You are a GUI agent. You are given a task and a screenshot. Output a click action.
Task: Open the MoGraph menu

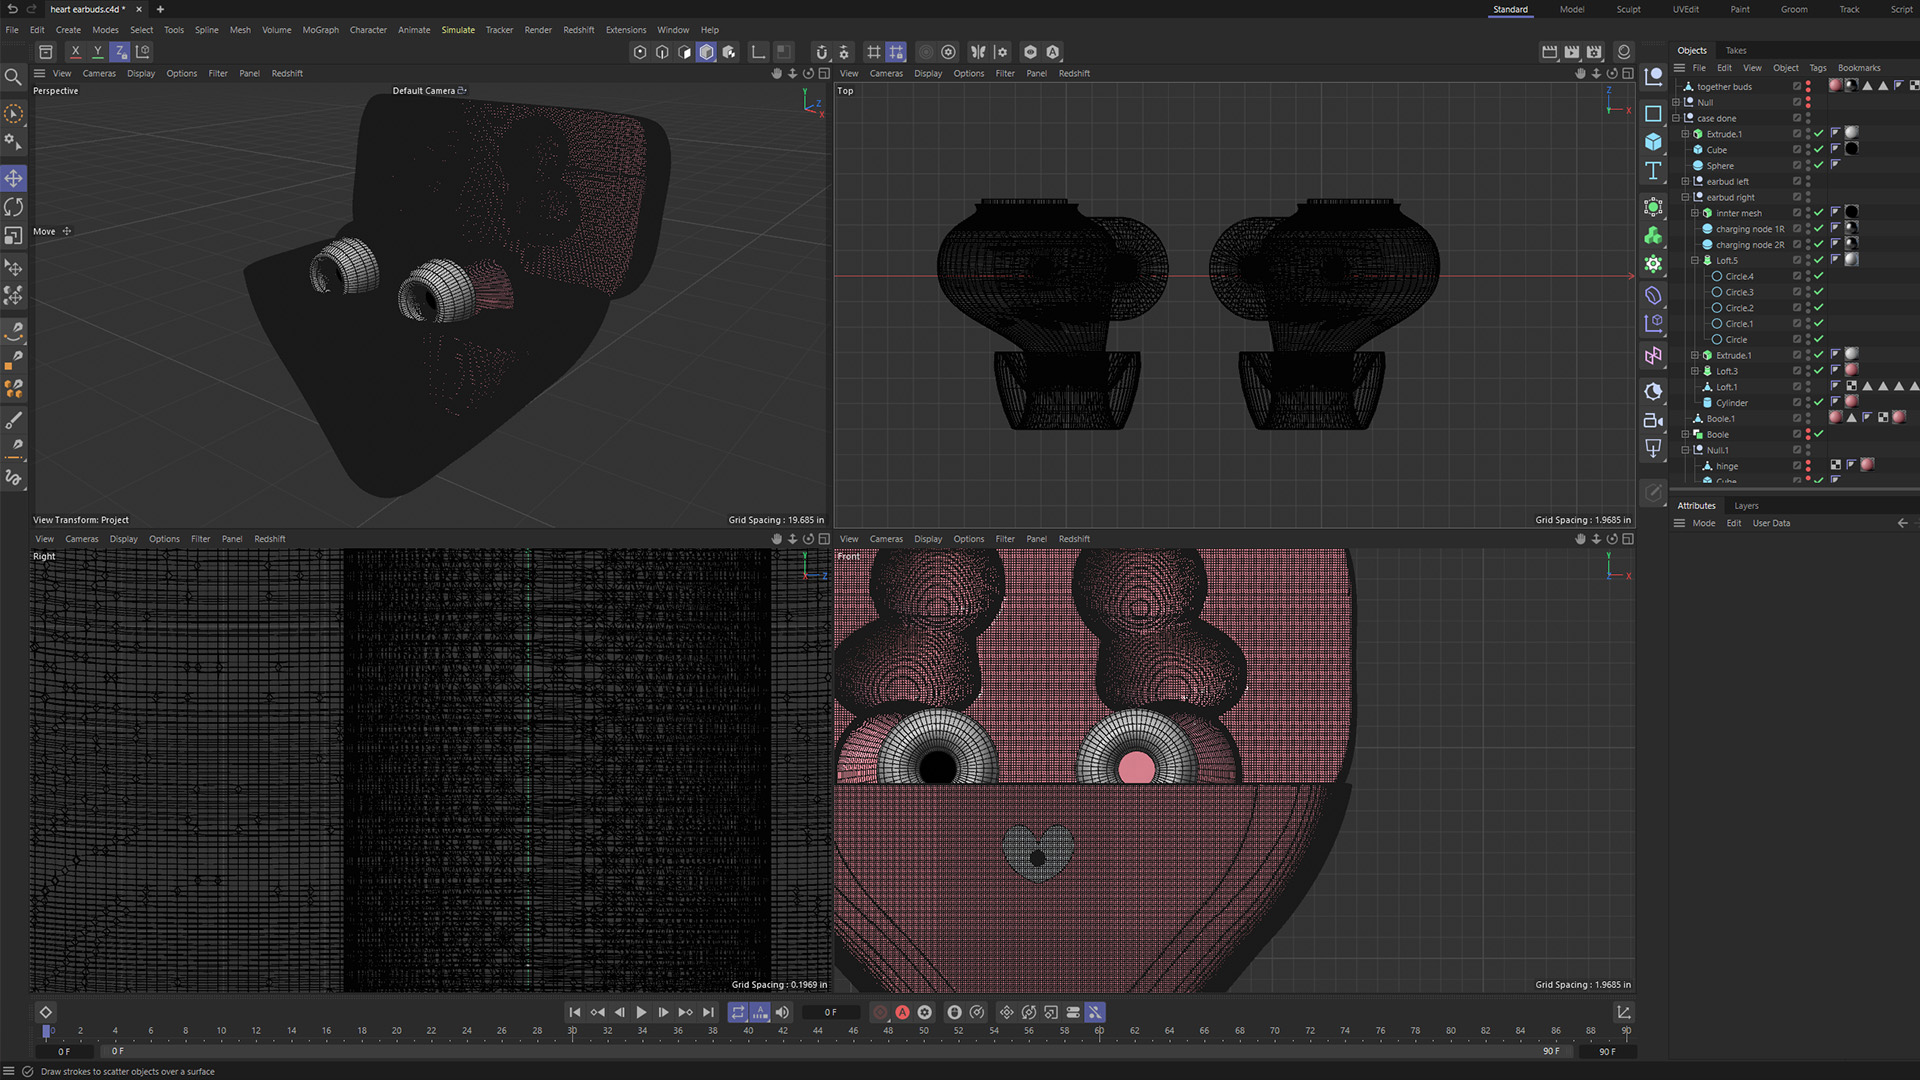(320, 30)
